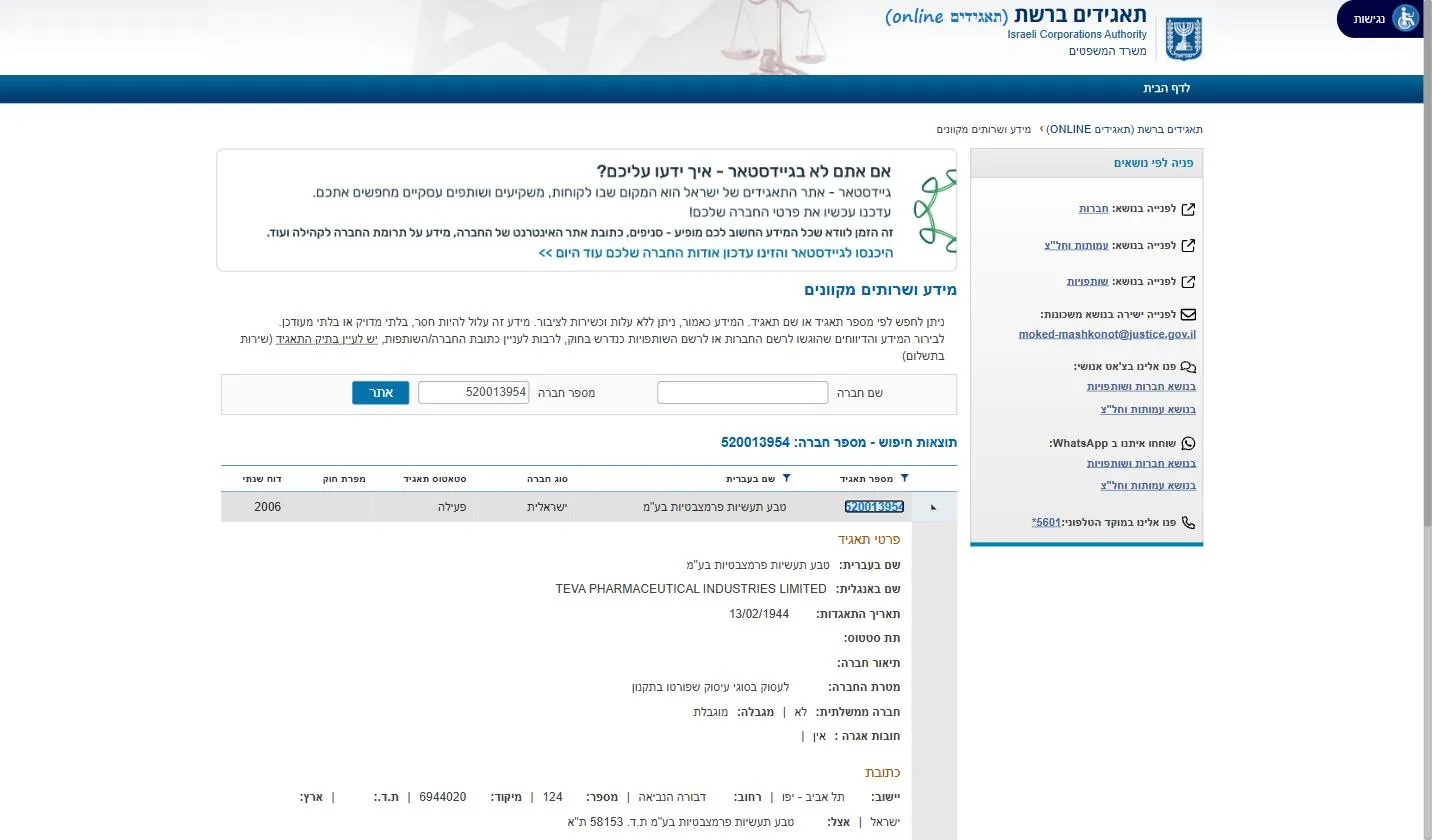Click the טבע תעשיות פרמצבטיות name in results row
Screen dimensions: 1432x840
click(x=714, y=507)
